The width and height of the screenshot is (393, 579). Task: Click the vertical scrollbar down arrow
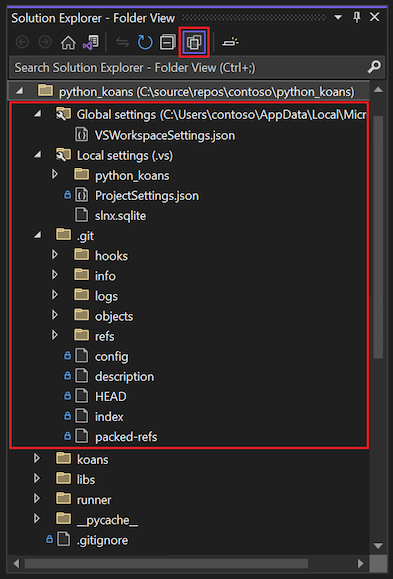pos(377,545)
